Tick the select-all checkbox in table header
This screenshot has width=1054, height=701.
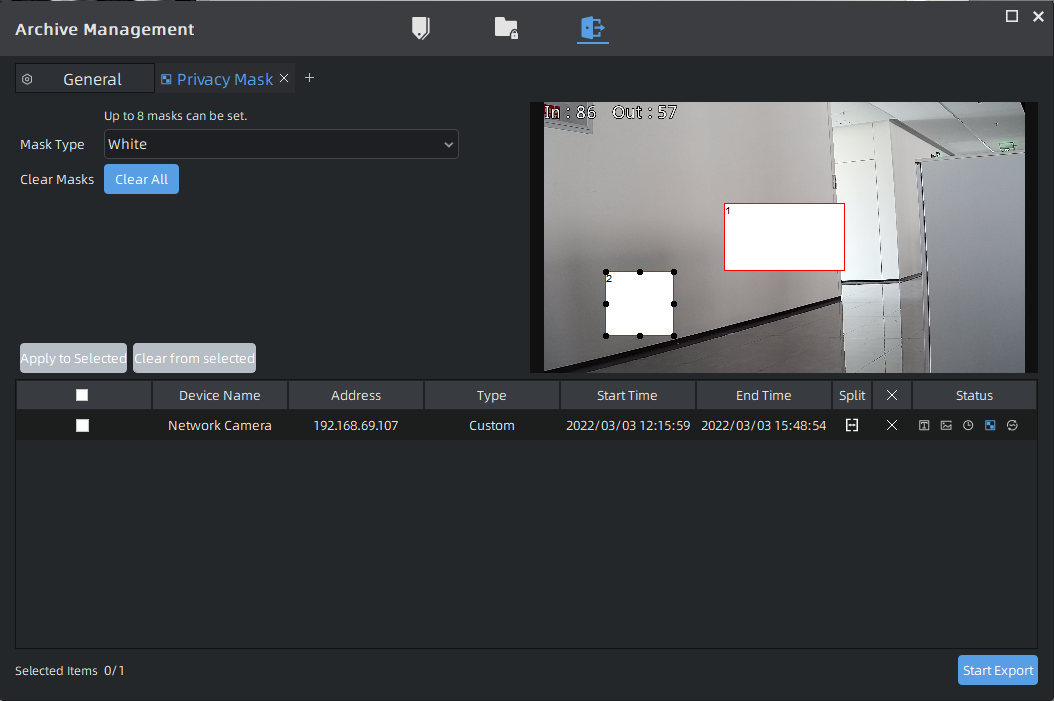point(82,395)
